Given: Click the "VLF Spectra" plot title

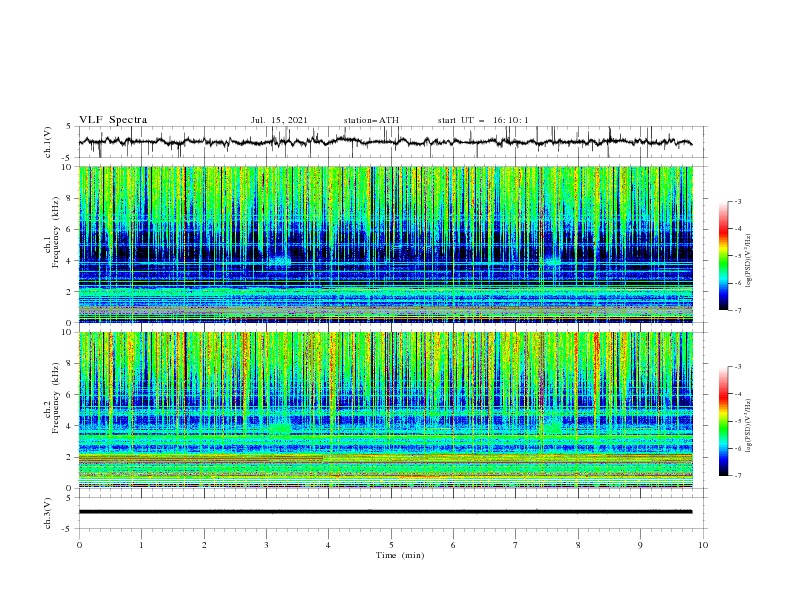Looking at the screenshot, I should [x=113, y=120].
